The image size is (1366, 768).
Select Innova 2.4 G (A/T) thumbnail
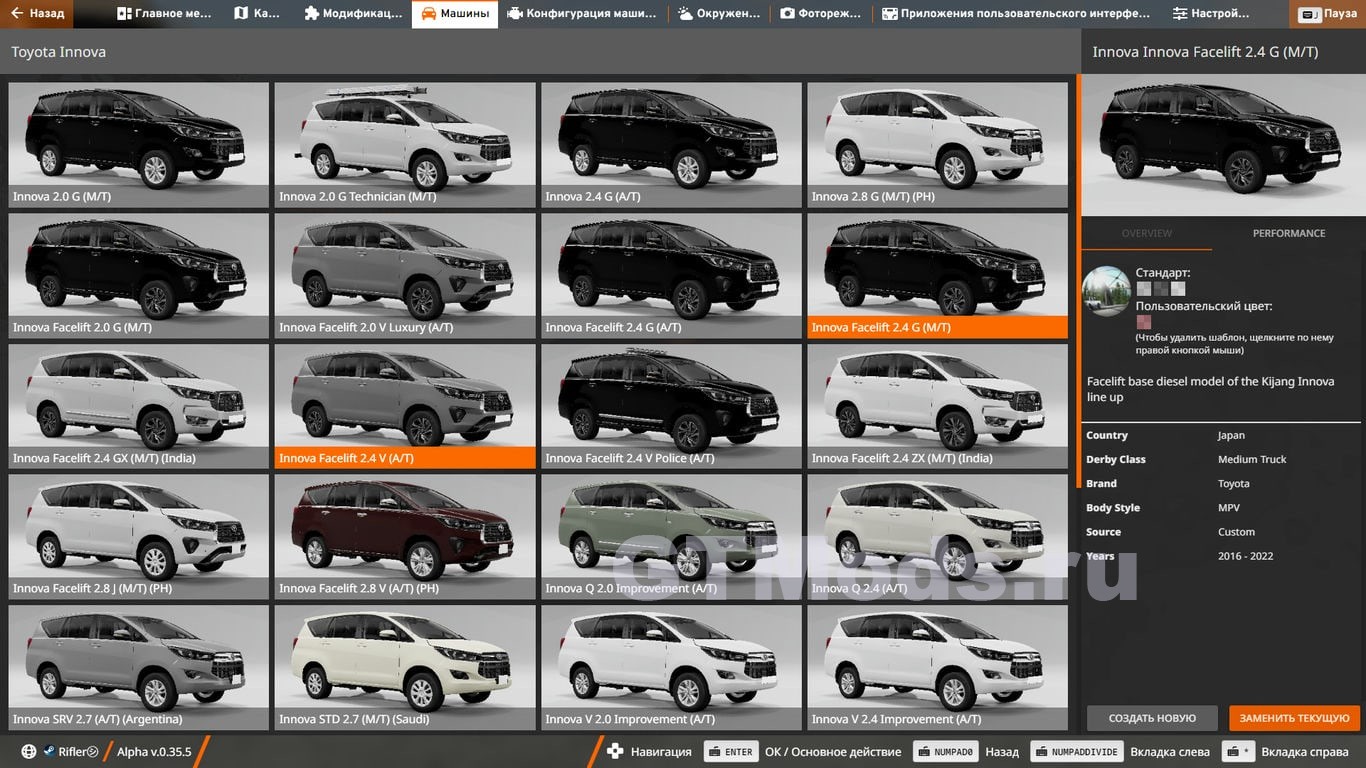(x=671, y=145)
